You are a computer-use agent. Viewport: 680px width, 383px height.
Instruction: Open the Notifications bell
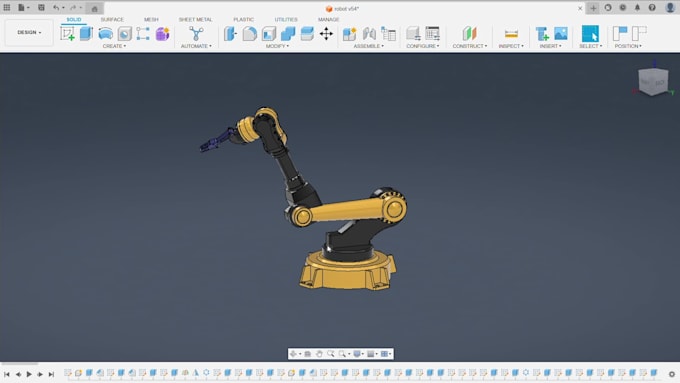[637, 8]
